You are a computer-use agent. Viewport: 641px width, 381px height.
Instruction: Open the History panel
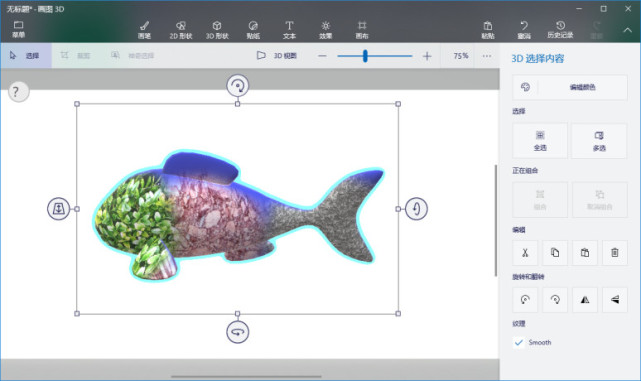(560, 30)
